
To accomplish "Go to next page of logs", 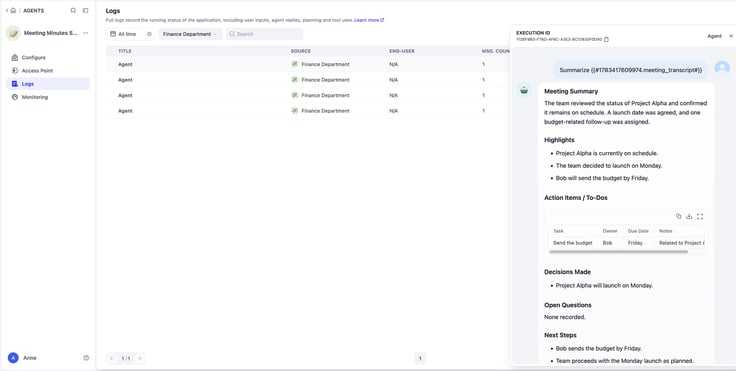I will point(139,358).
